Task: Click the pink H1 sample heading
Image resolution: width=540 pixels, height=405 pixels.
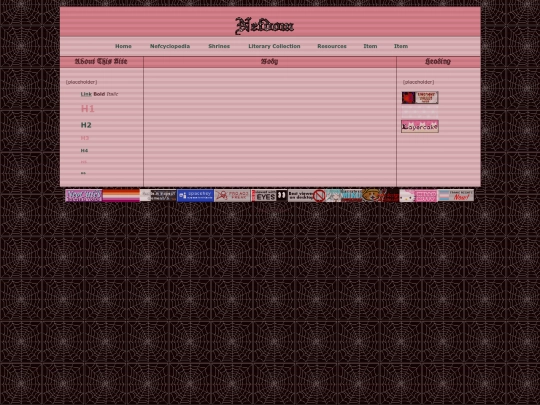Action: [87, 109]
